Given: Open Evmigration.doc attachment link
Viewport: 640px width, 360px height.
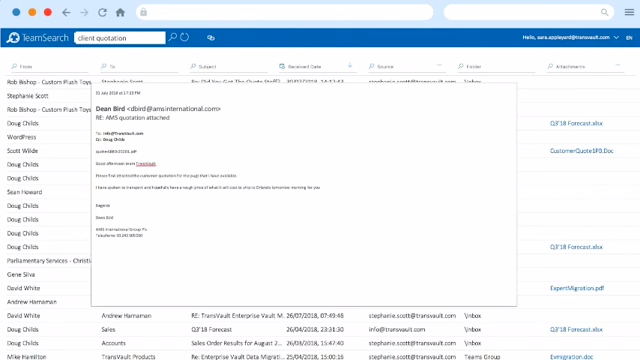Looking at the screenshot, I should [571, 357].
